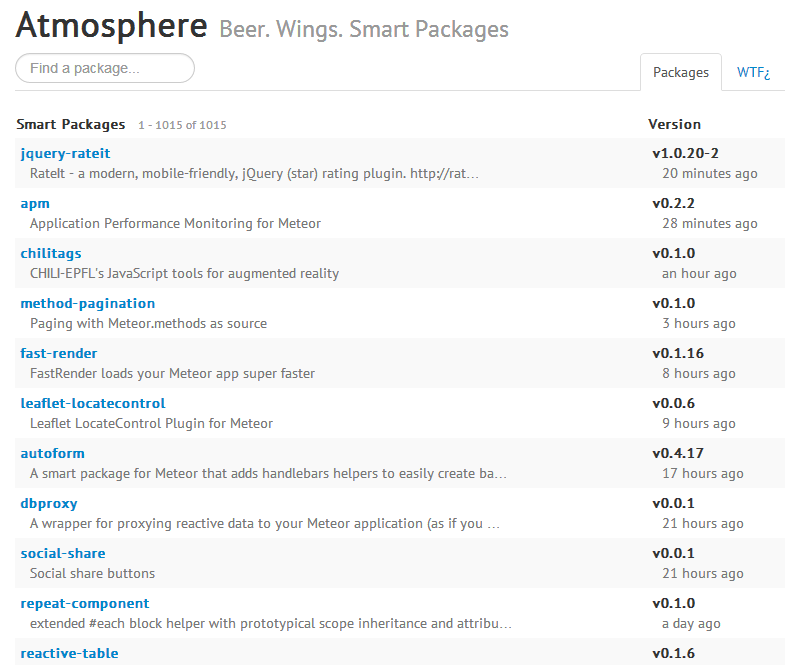
Task: Click the autoform handlebars helpers description
Action: (268, 474)
